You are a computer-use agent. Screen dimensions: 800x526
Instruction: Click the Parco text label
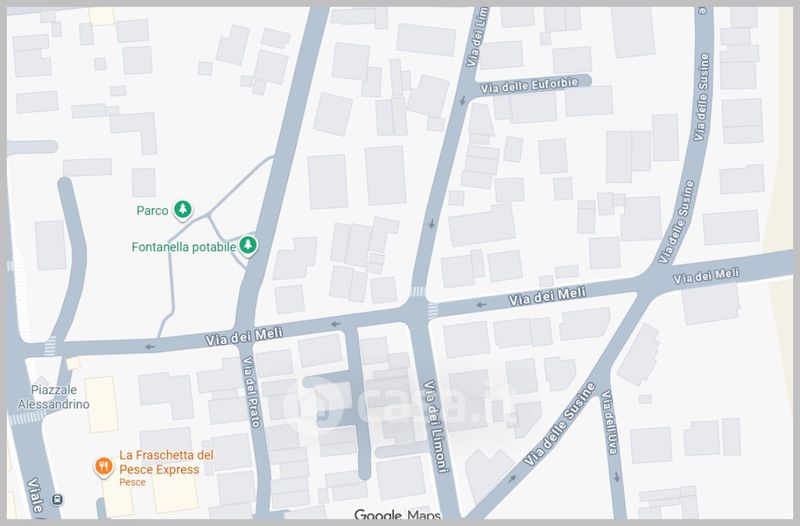pos(152,211)
